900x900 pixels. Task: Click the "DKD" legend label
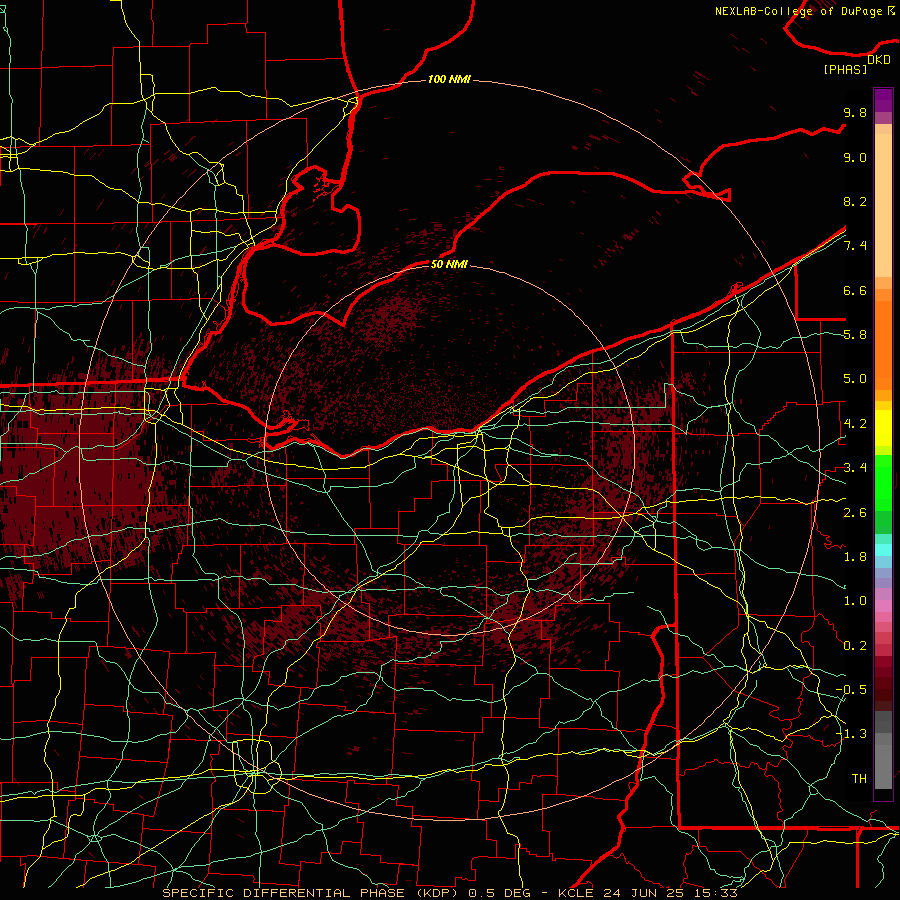(x=878, y=60)
